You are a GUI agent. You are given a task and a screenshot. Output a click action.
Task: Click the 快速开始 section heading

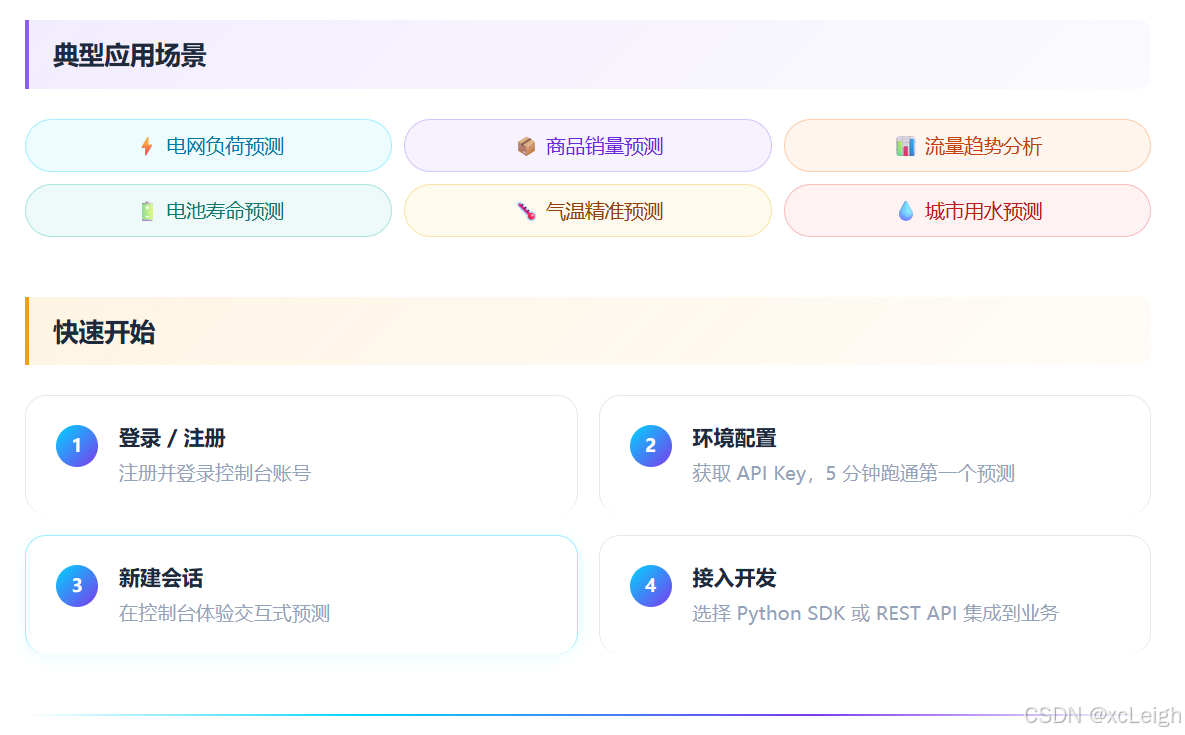click(104, 332)
